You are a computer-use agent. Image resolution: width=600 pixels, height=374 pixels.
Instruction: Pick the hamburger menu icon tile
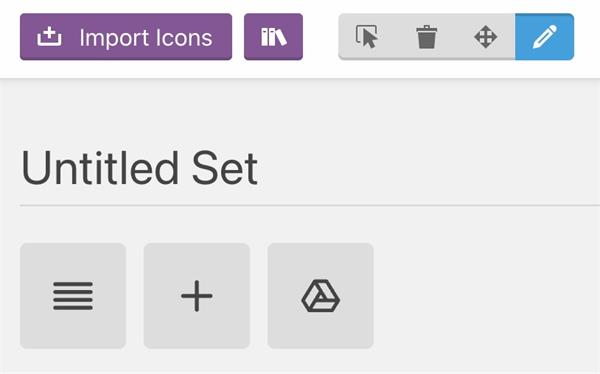click(73, 296)
